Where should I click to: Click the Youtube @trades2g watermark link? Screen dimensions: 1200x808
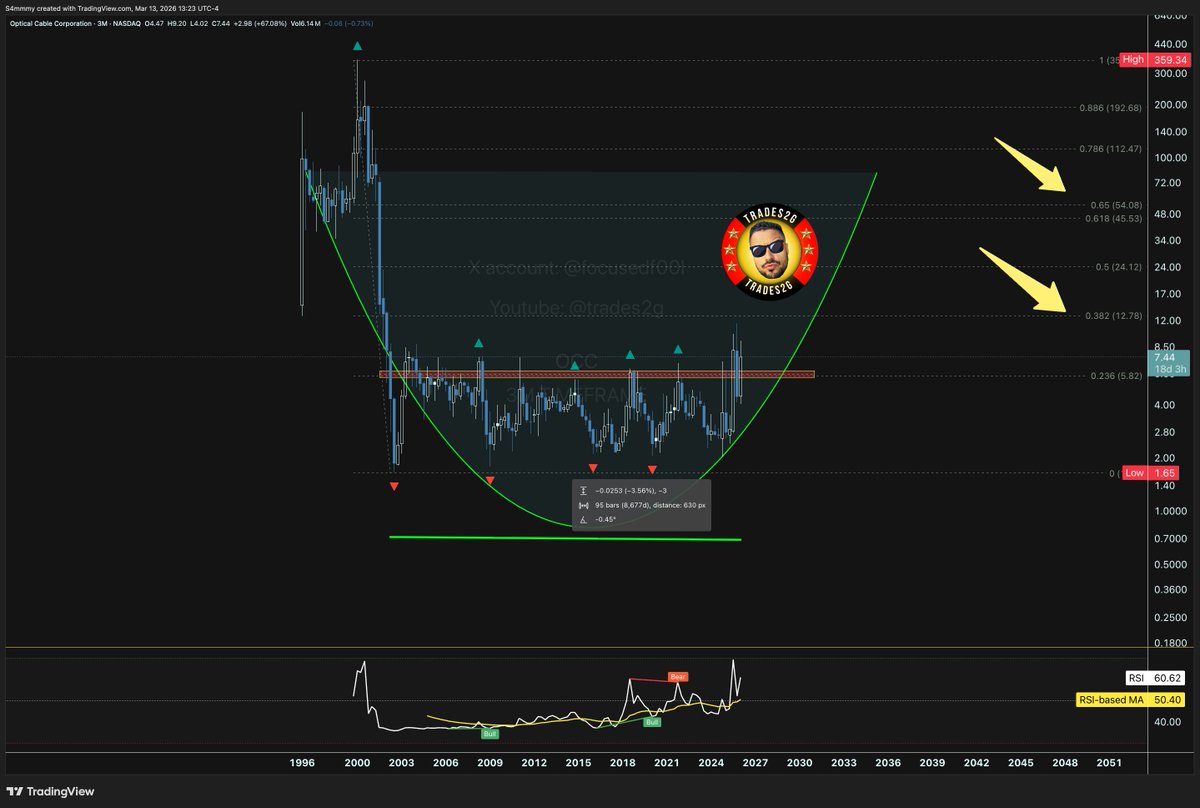pyautogui.click(x=577, y=307)
